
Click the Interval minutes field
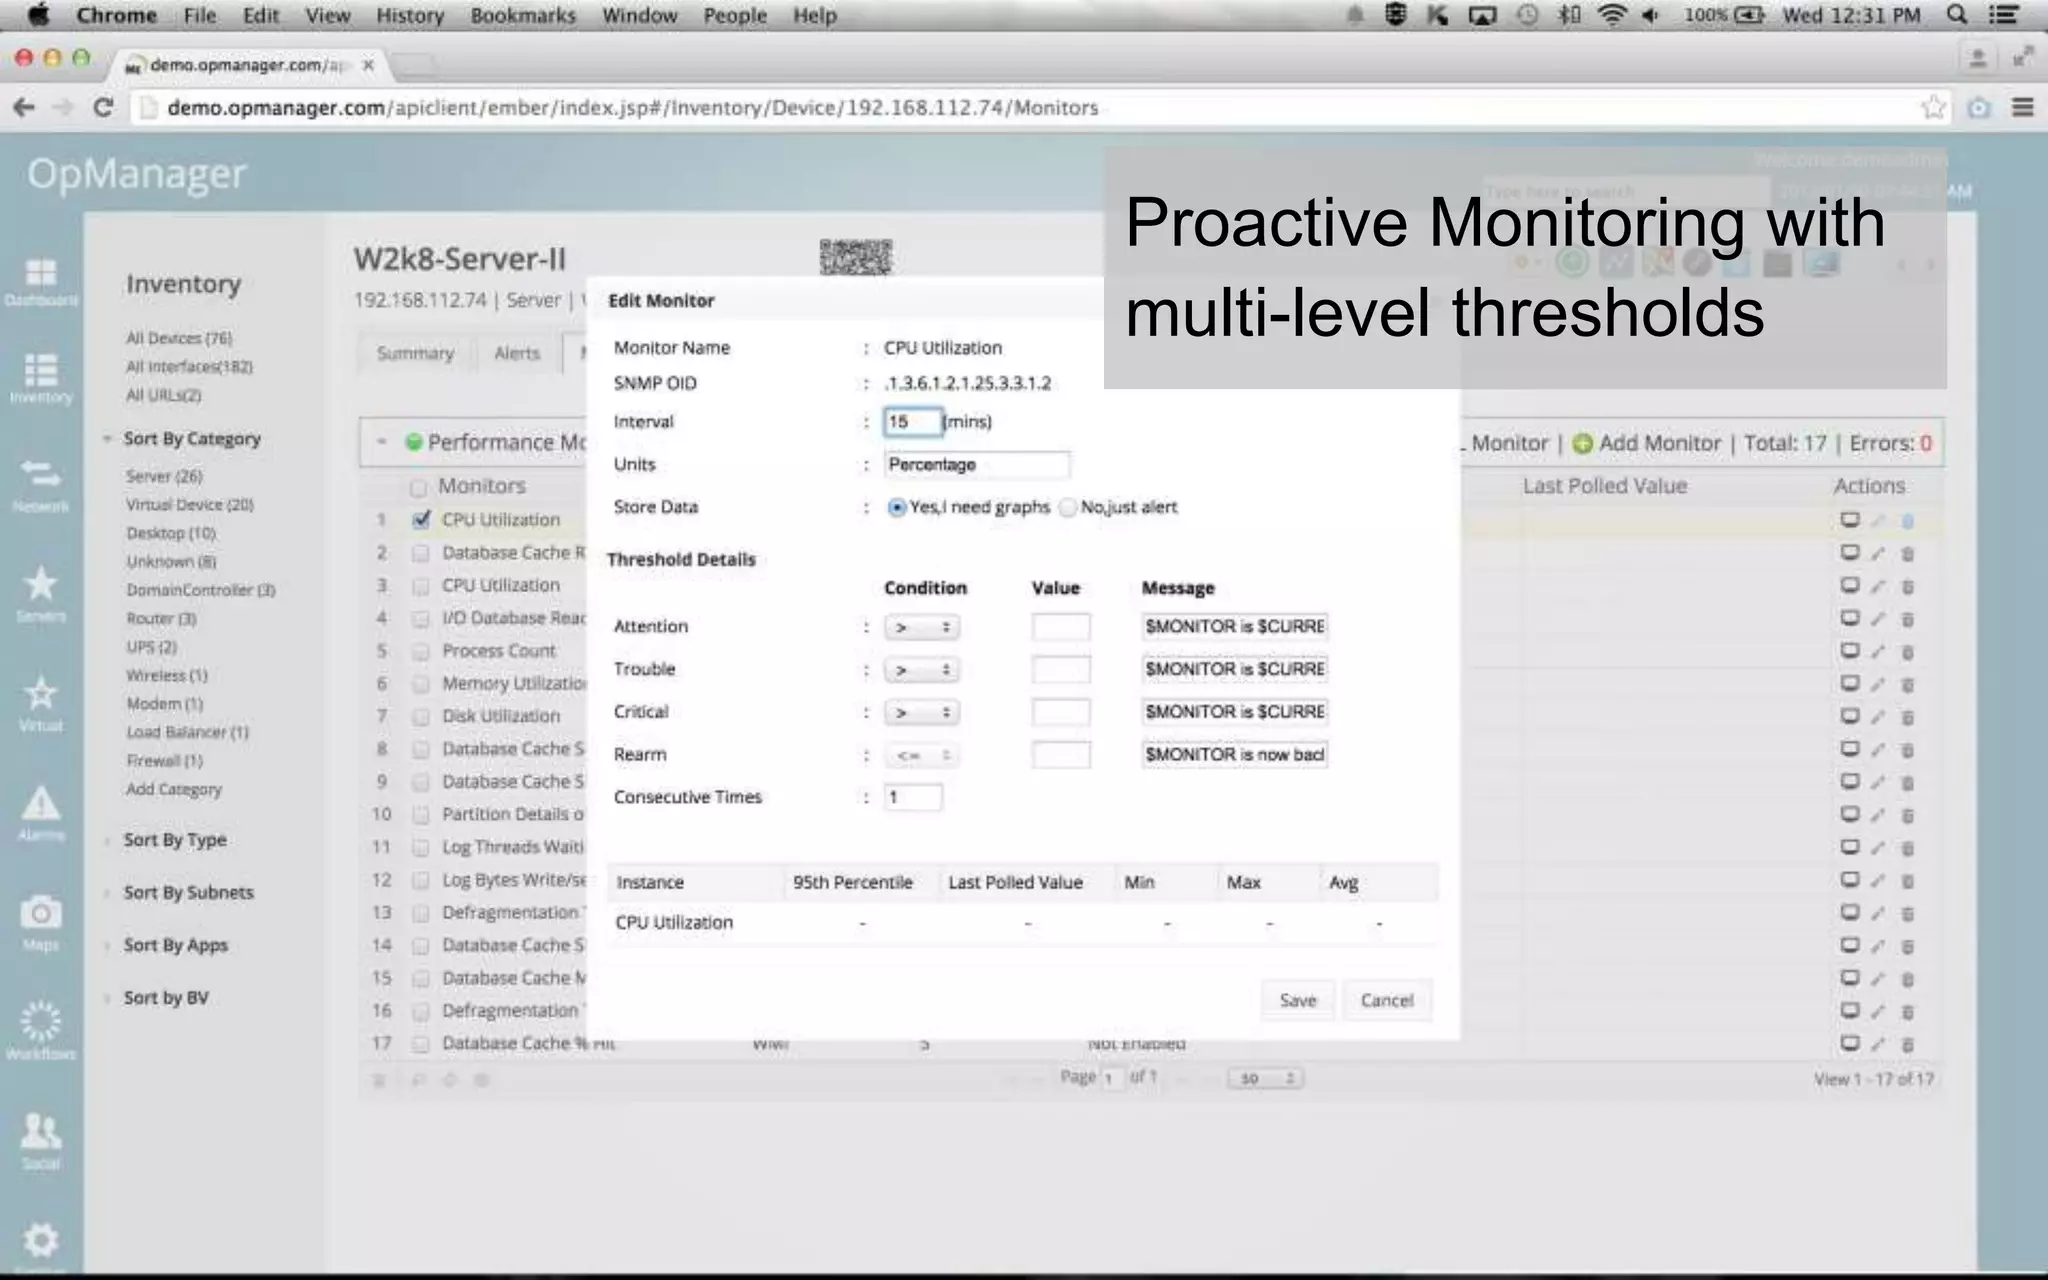pyautogui.click(x=912, y=422)
